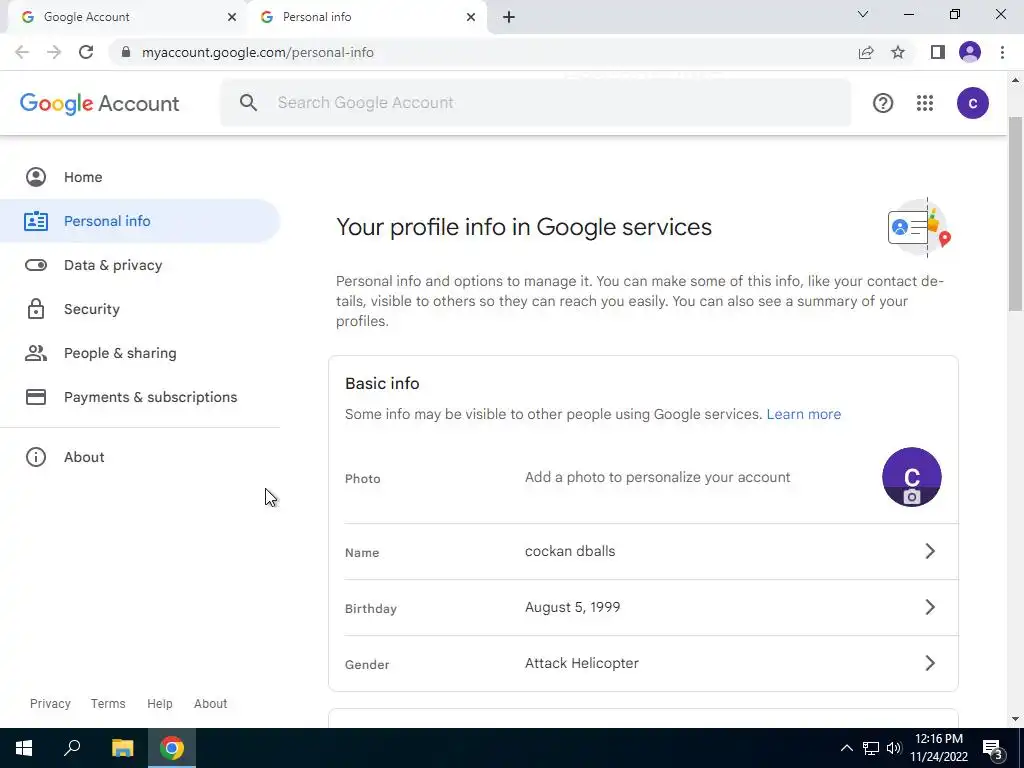Open the Learn more link
This screenshot has height=768, width=1024.
click(804, 414)
